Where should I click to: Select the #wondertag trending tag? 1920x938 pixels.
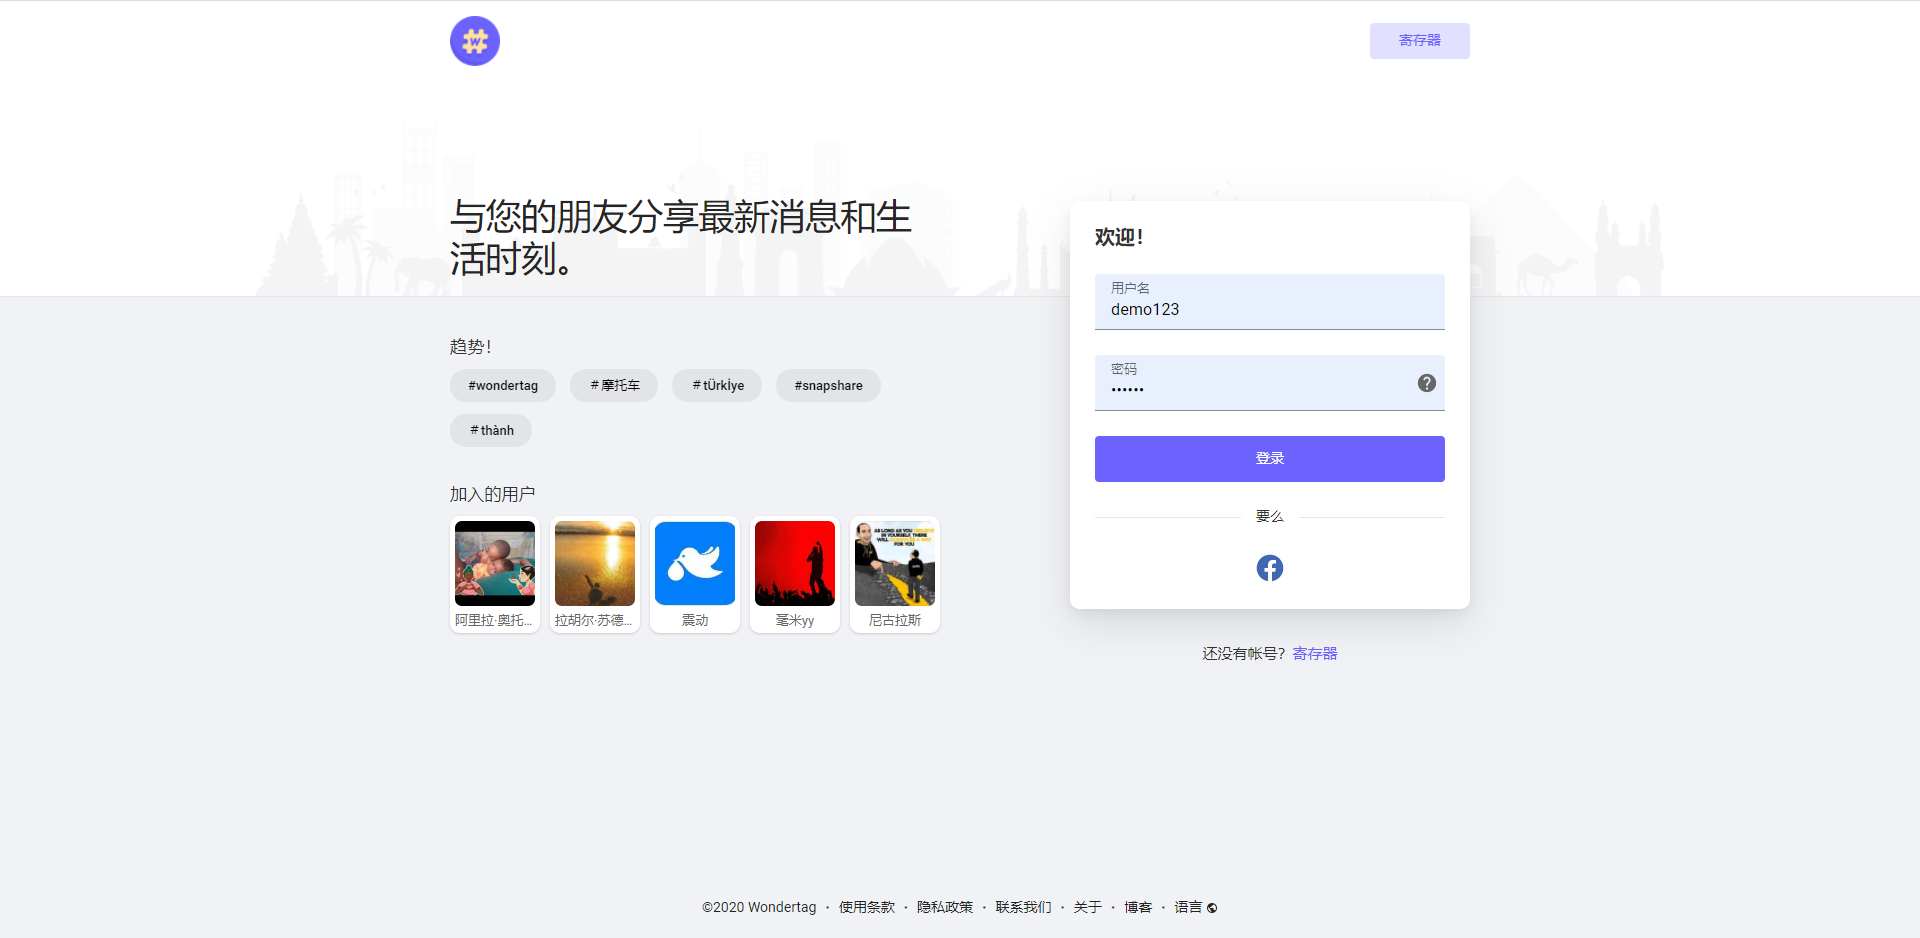click(502, 385)
